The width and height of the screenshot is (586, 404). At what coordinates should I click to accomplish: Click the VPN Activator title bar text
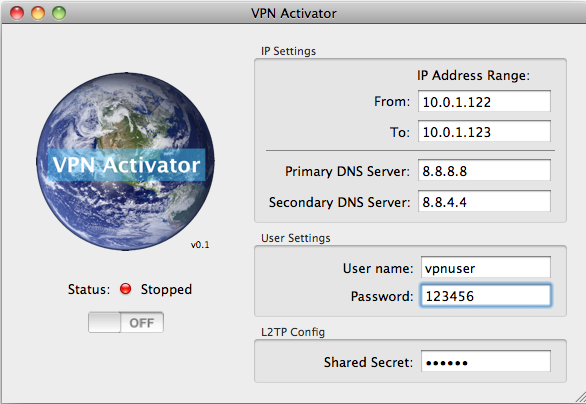coord(294,13)
